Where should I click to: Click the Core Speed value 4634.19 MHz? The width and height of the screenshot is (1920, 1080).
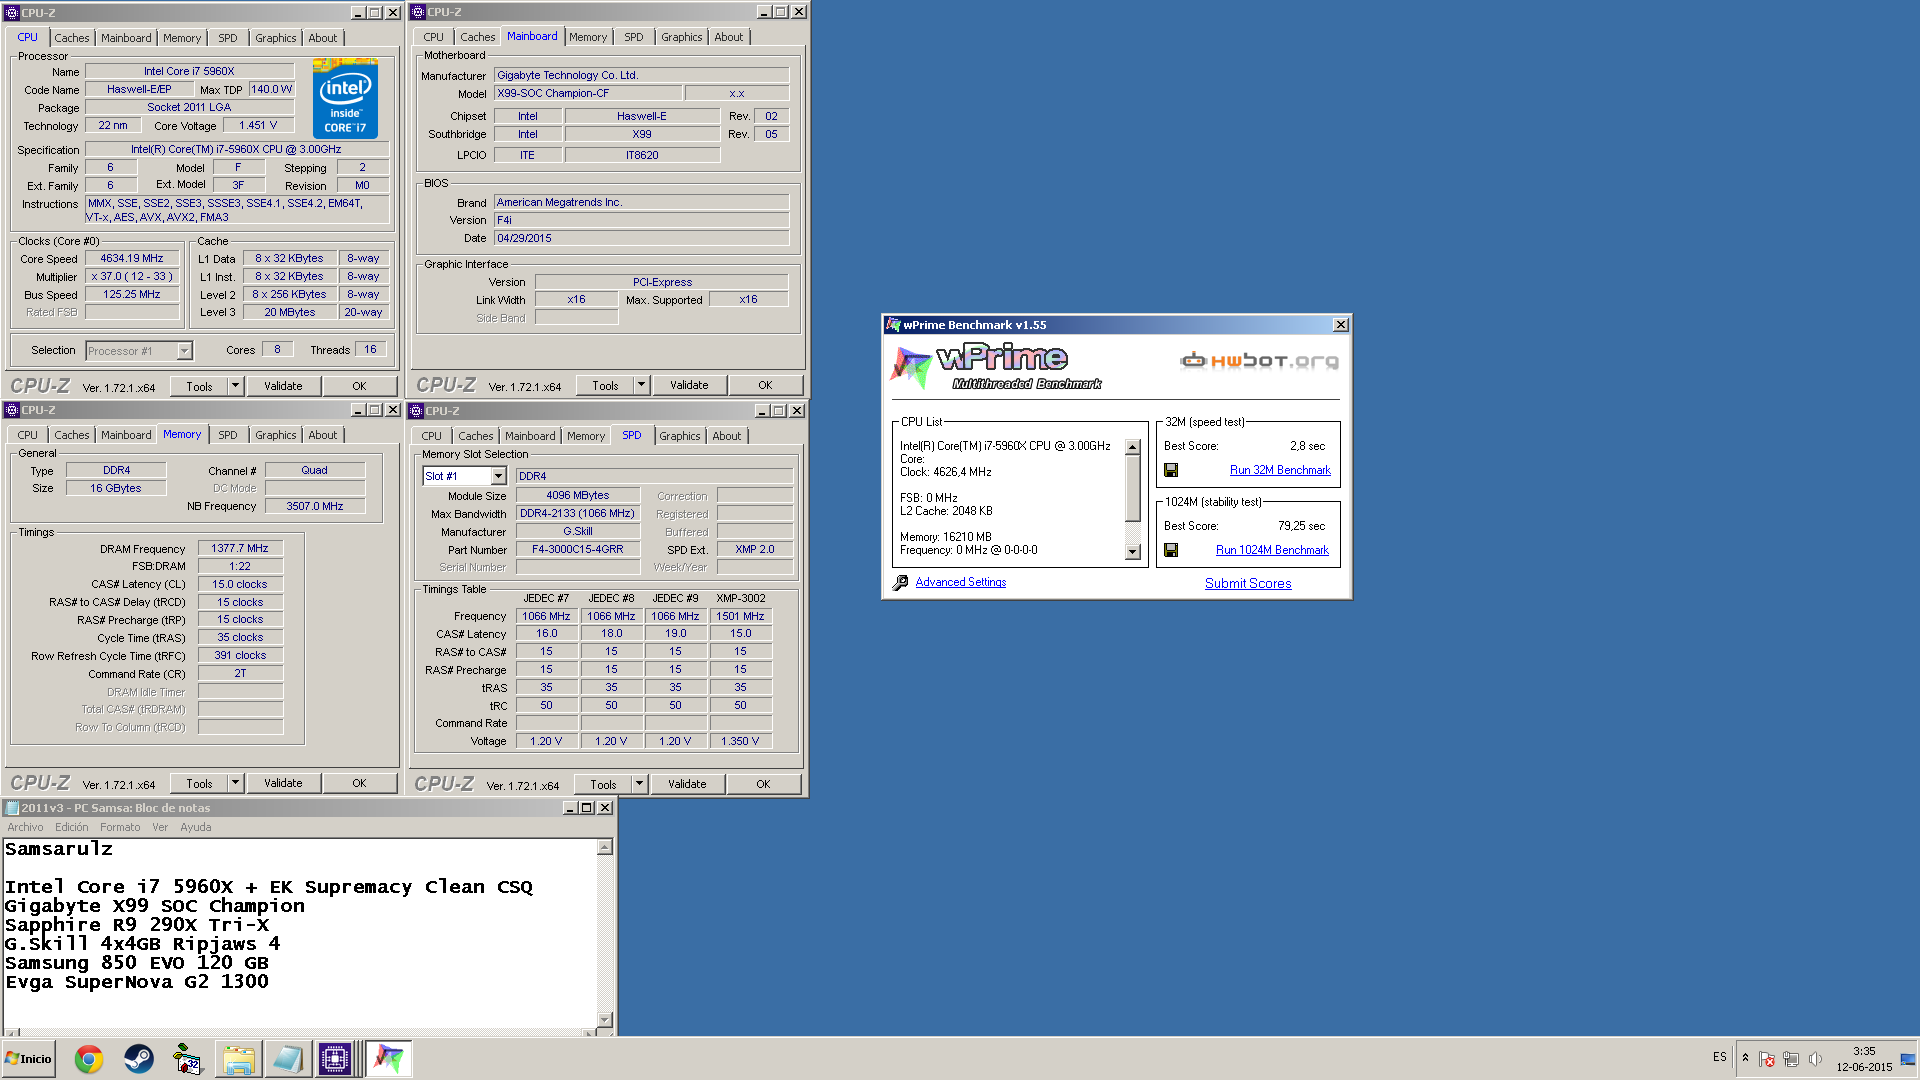[132, 258]
